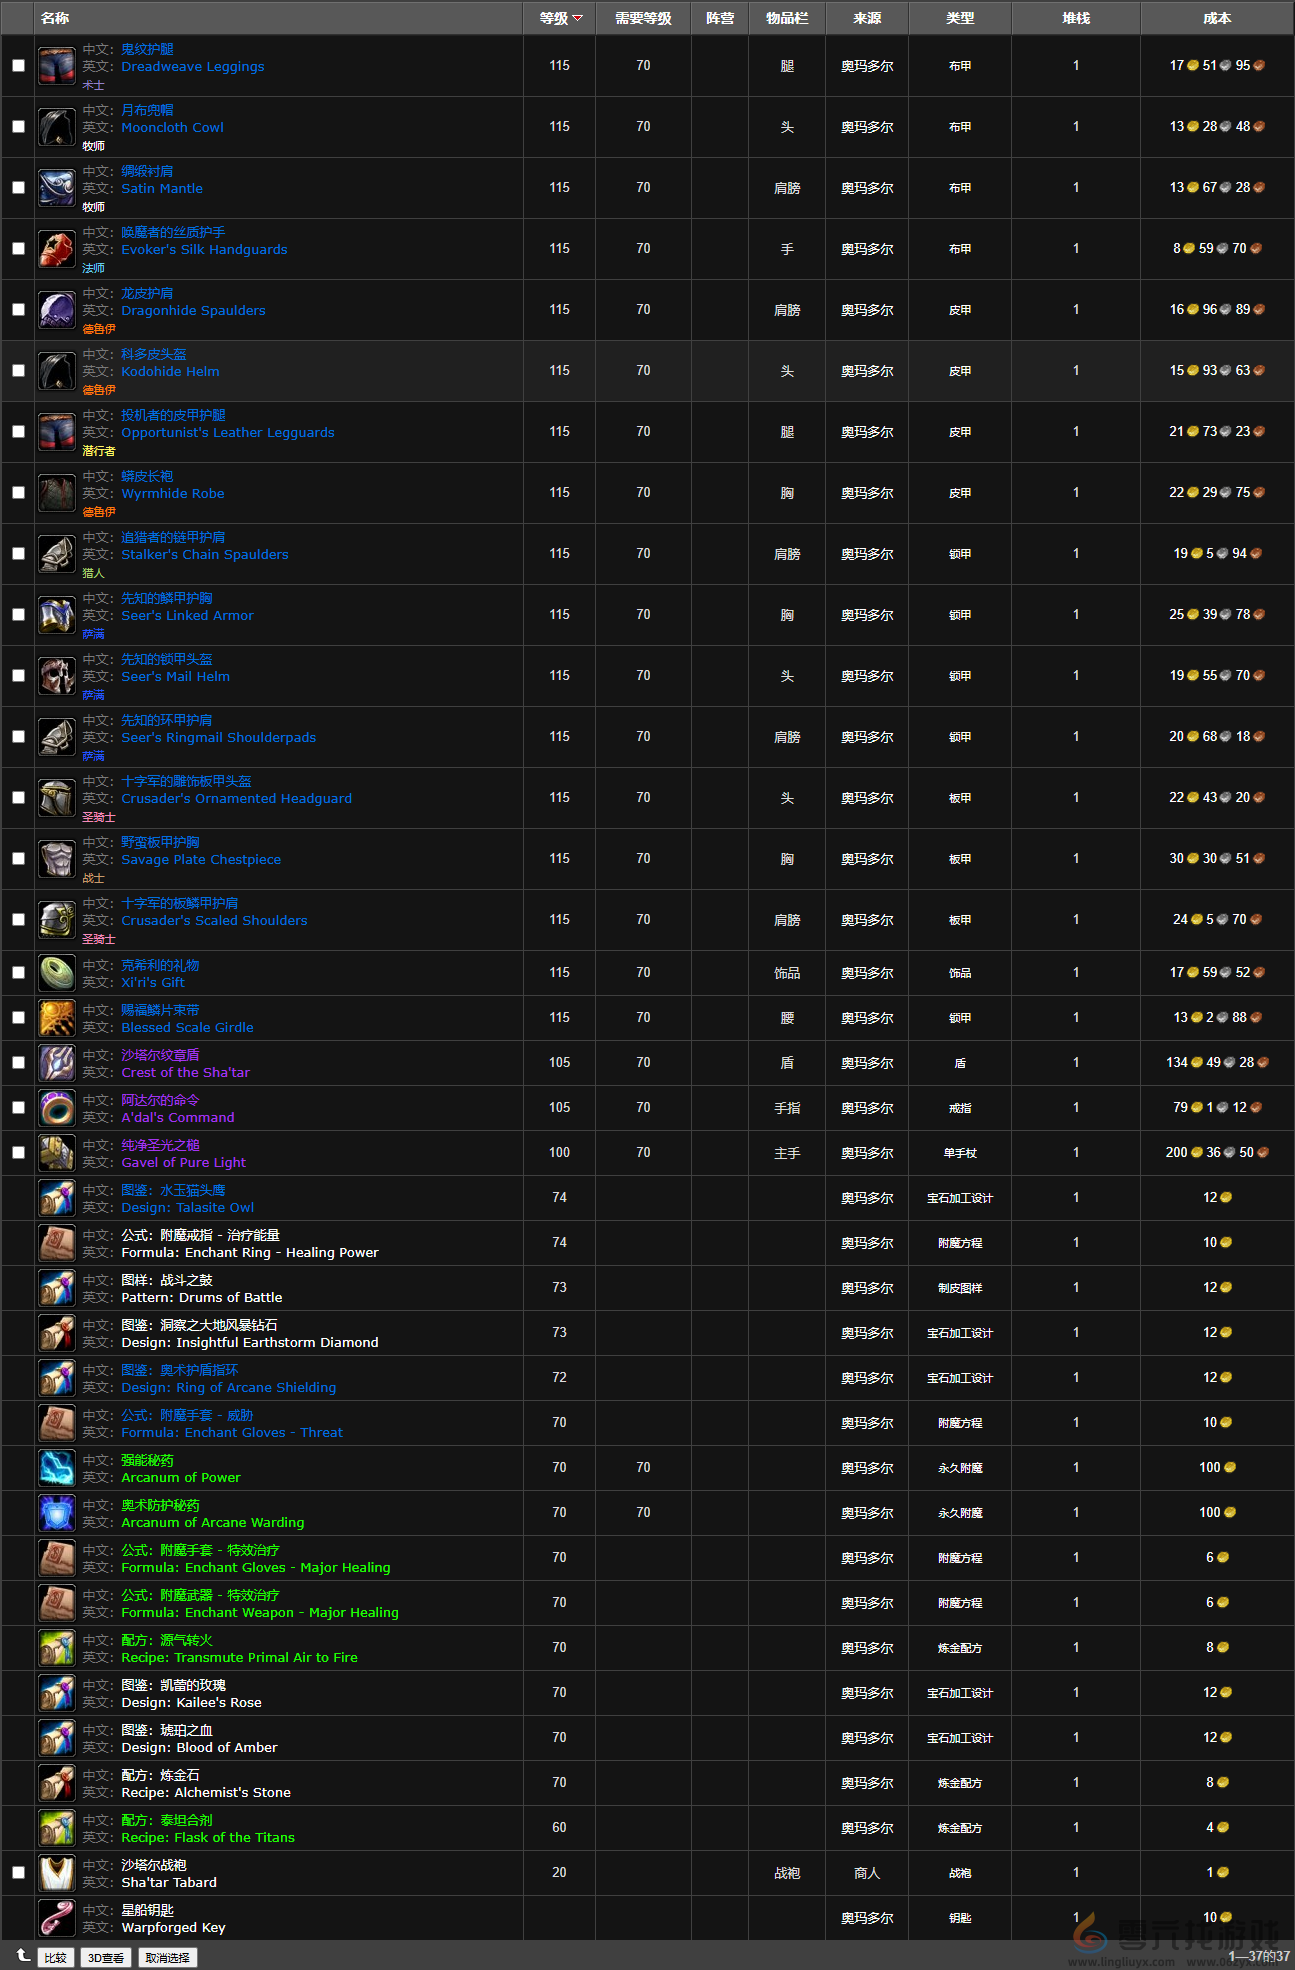Screen dimensions: 1295x1970
Task: Sort by the 需要等级 column header
Action: coord(642,18)
